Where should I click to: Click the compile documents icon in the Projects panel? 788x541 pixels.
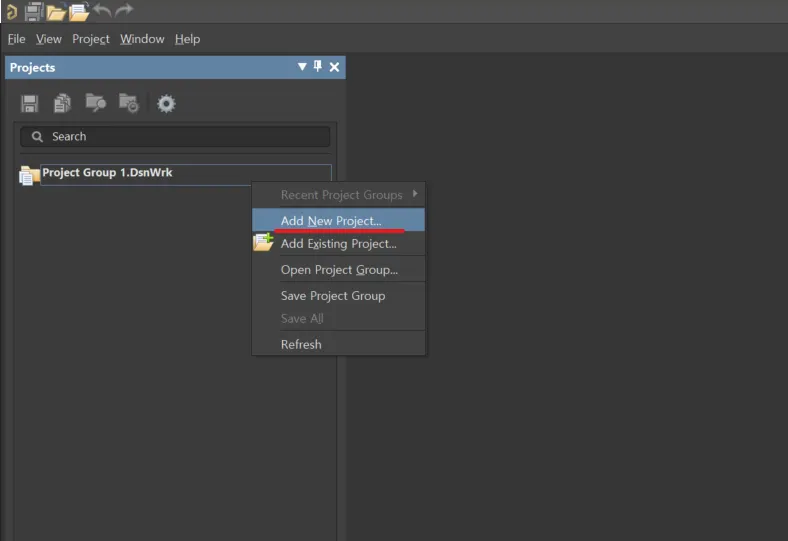coord(62,103)
